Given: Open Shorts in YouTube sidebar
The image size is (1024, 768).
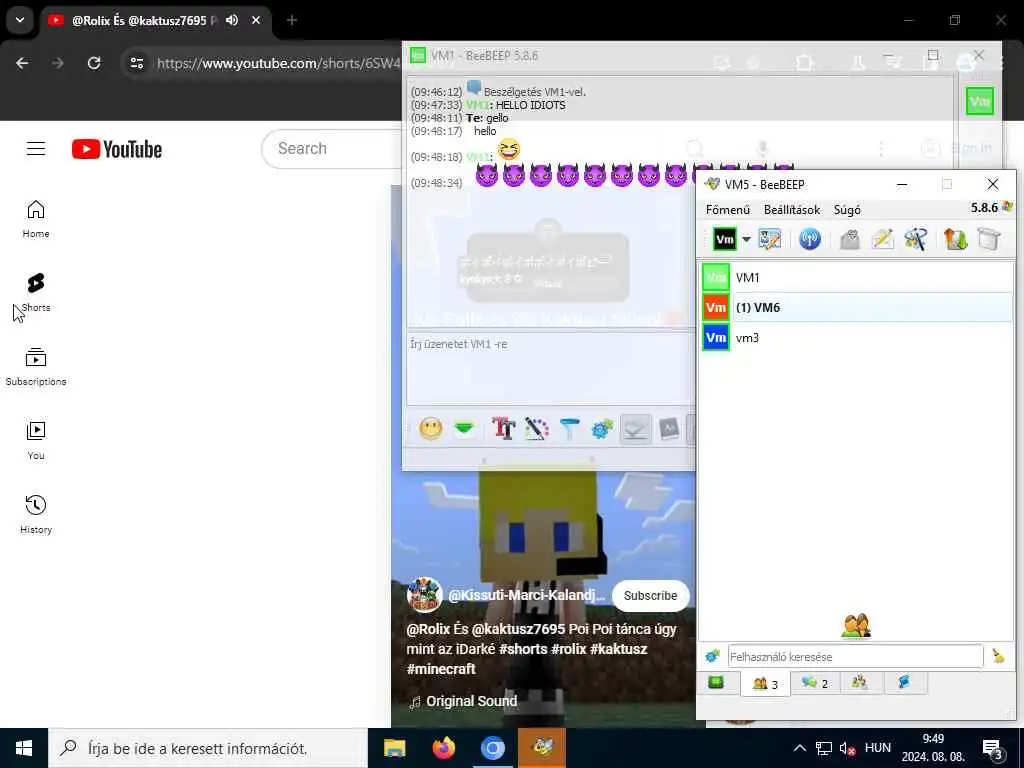Looking at the screenshot, I should pyautogui.click(x=36, y=293).
